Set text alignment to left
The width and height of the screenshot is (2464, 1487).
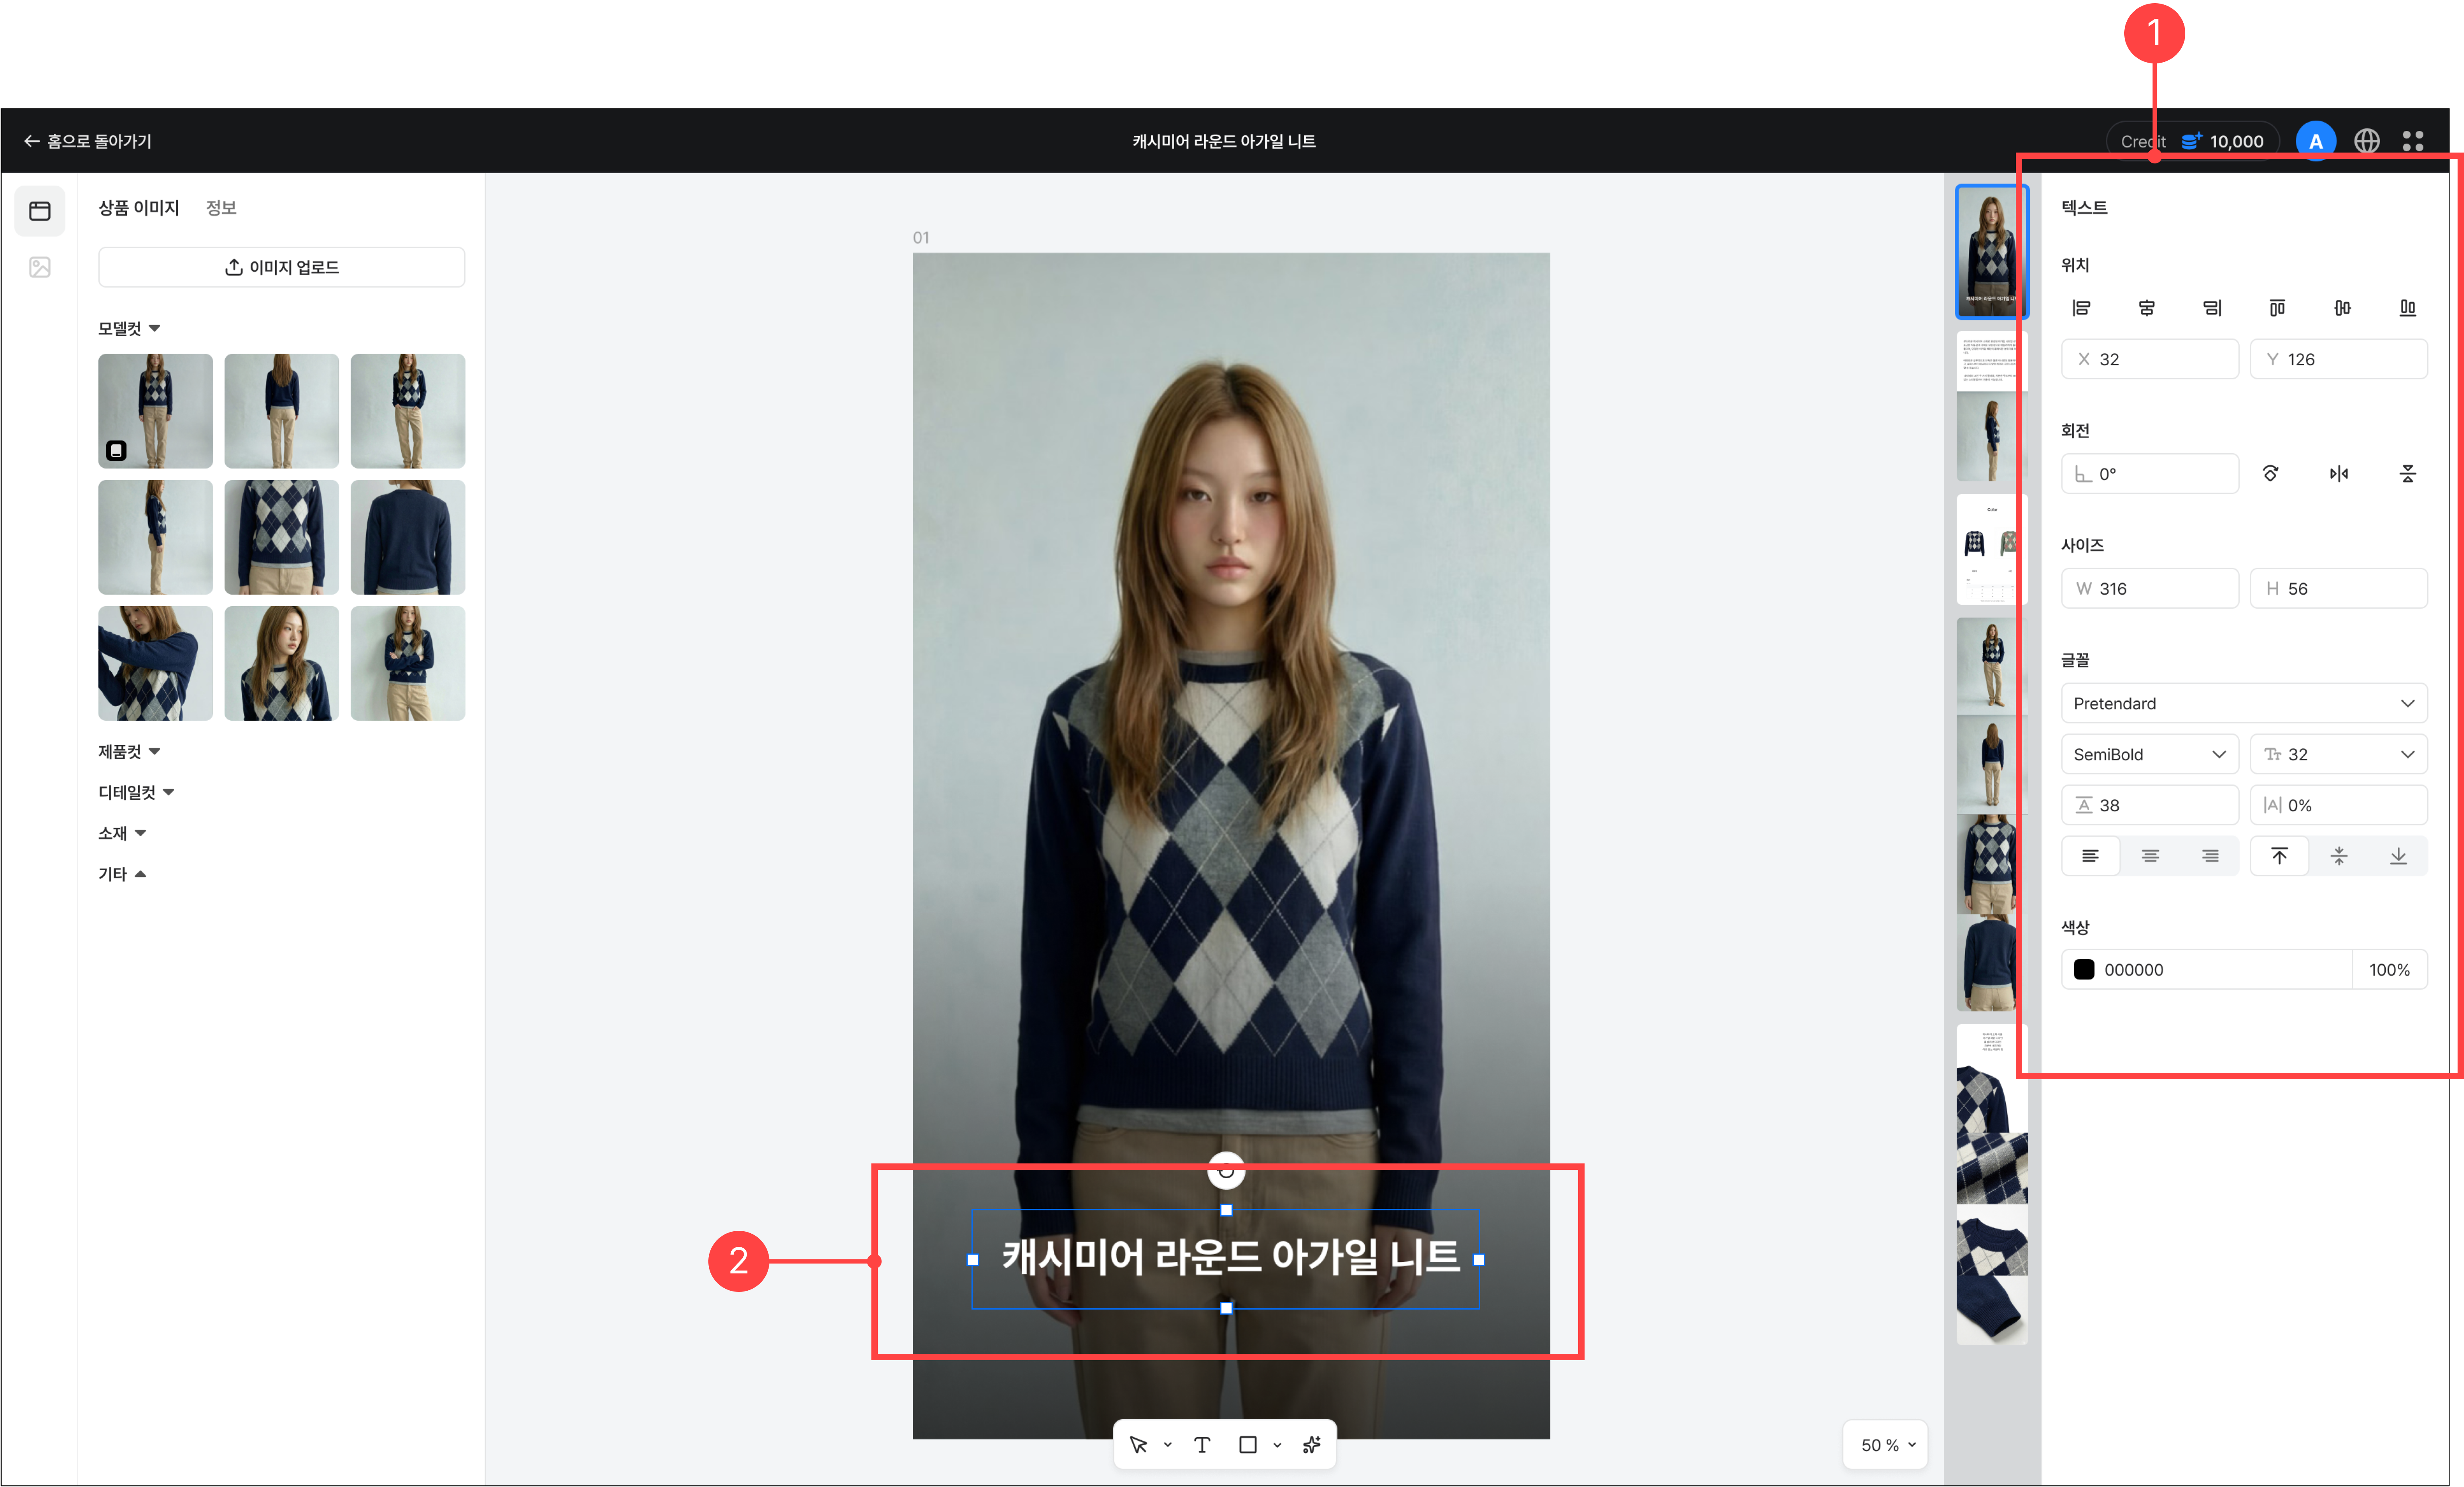coord(2090,856)
